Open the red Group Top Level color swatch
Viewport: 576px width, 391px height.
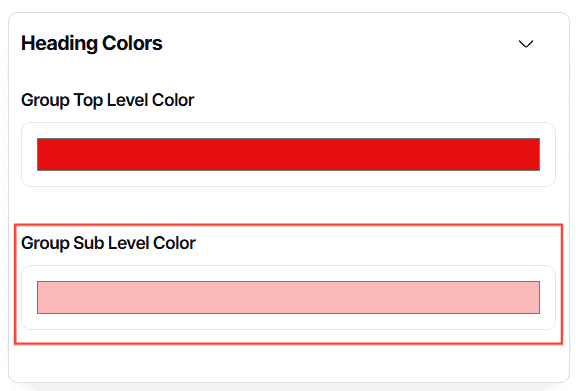[288, 154]
